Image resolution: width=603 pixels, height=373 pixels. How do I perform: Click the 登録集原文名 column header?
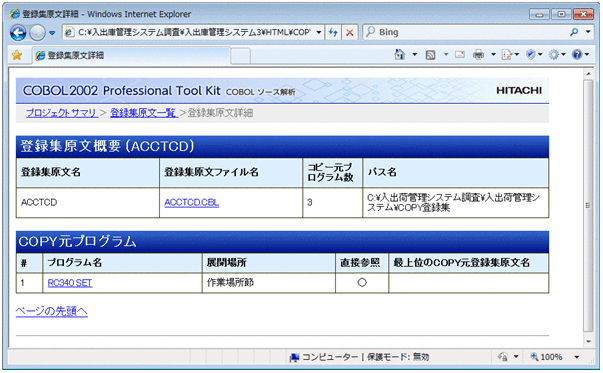pyautogui.click(x=88, y=173)
